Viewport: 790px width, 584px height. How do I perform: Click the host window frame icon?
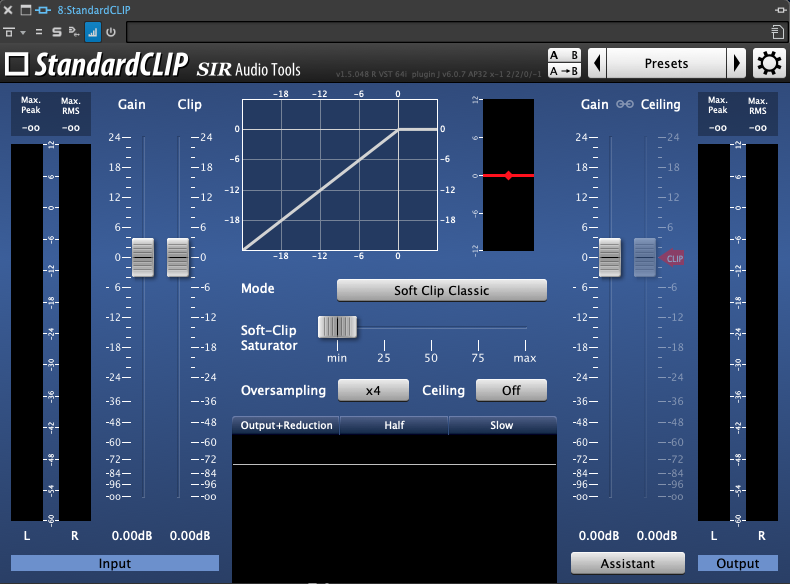26,10
